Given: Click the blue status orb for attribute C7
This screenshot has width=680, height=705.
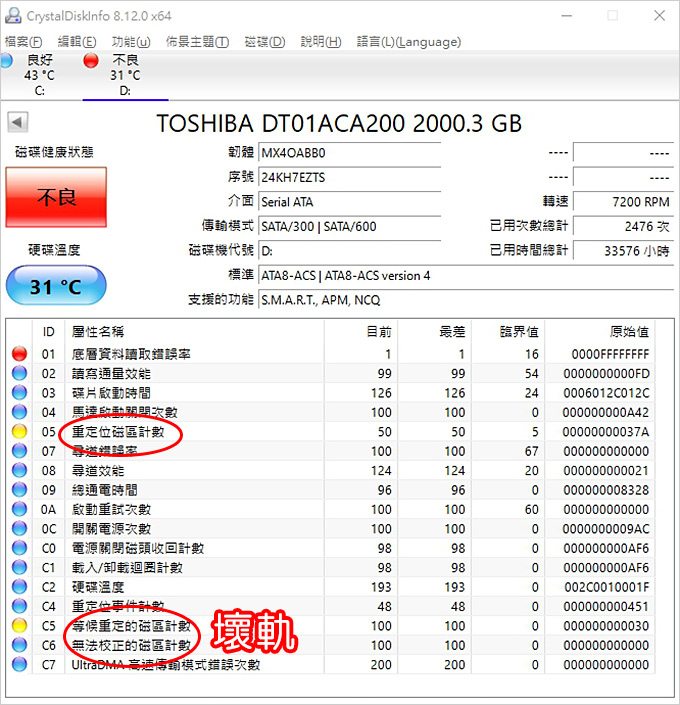Looking at the screenshot, I should tap(19, 664).
